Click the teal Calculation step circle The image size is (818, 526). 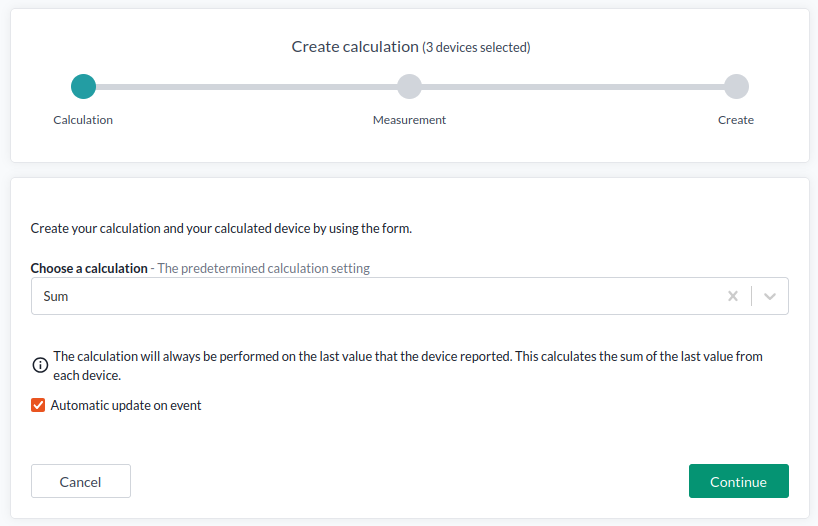[84, 87]
